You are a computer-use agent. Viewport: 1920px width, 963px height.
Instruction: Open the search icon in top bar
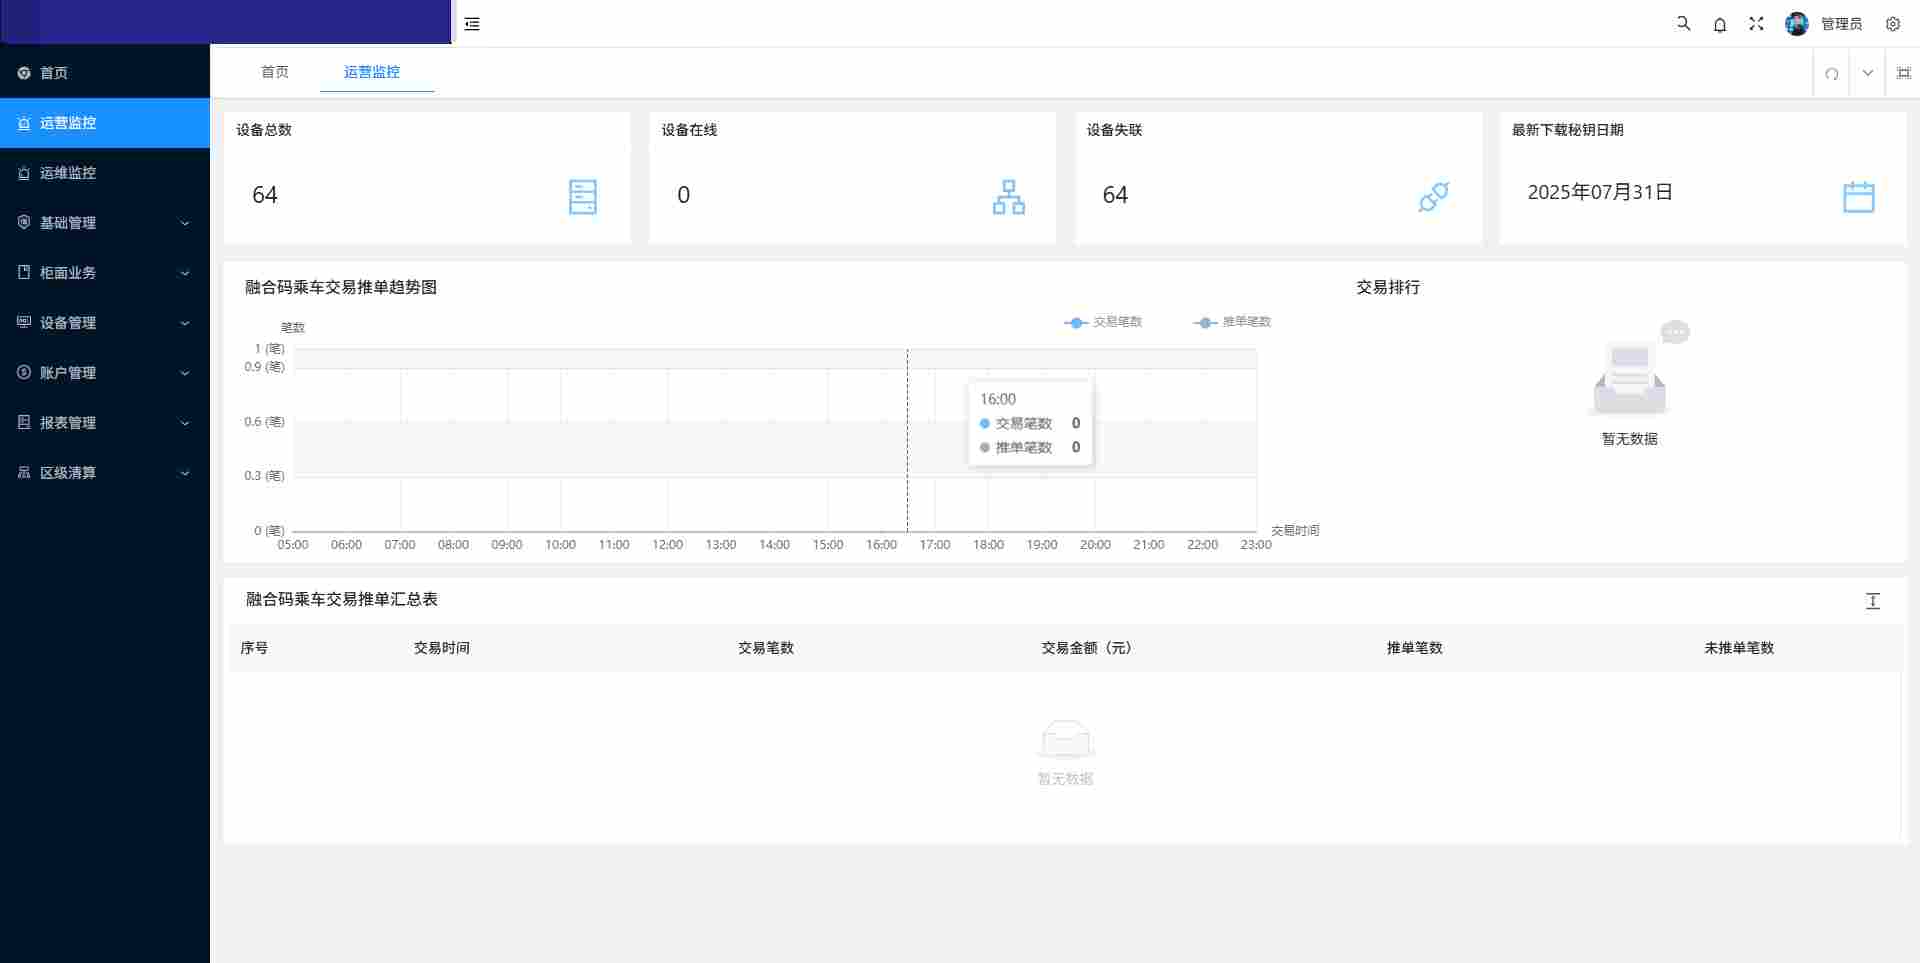click(x=1684, y=23)
